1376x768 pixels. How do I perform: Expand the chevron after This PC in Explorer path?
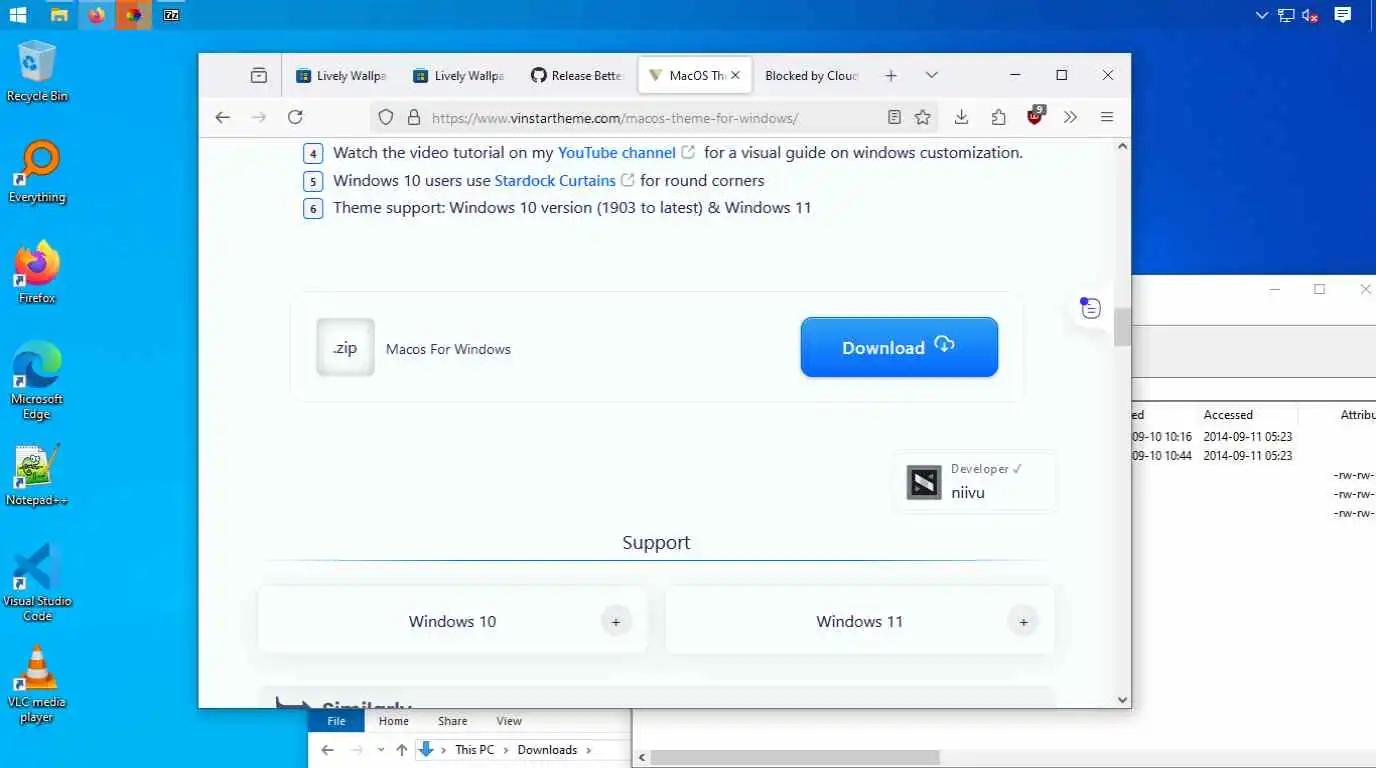pos(506,750)
